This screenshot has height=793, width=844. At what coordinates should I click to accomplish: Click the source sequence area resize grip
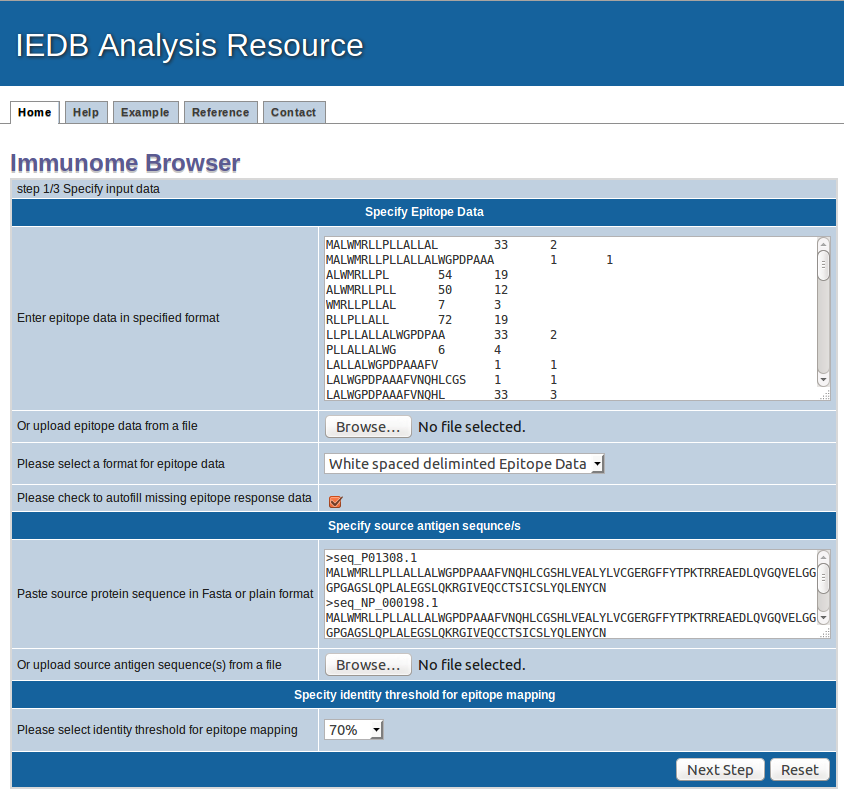[824, 633]
